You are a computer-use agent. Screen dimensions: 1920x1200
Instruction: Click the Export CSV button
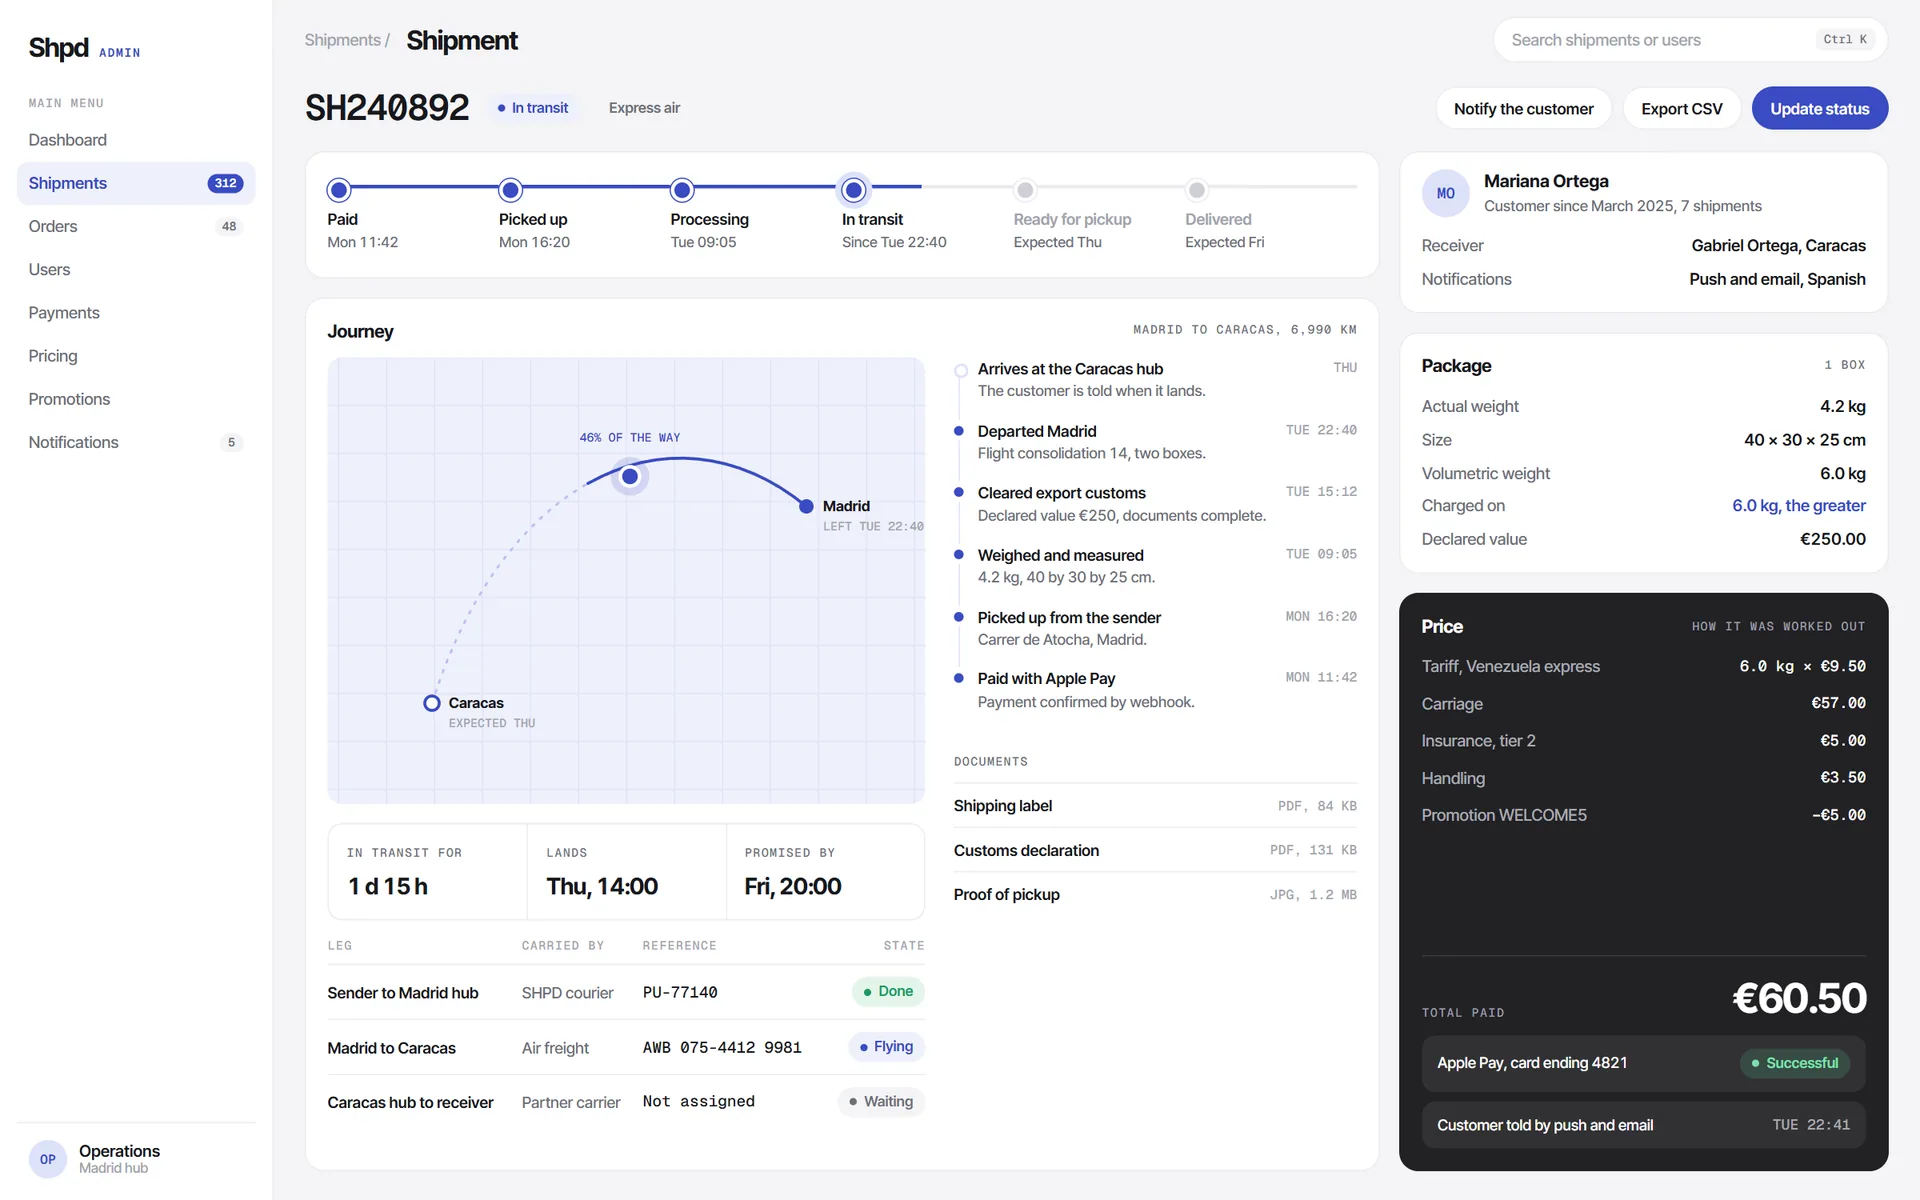(x=1681, y=108)
